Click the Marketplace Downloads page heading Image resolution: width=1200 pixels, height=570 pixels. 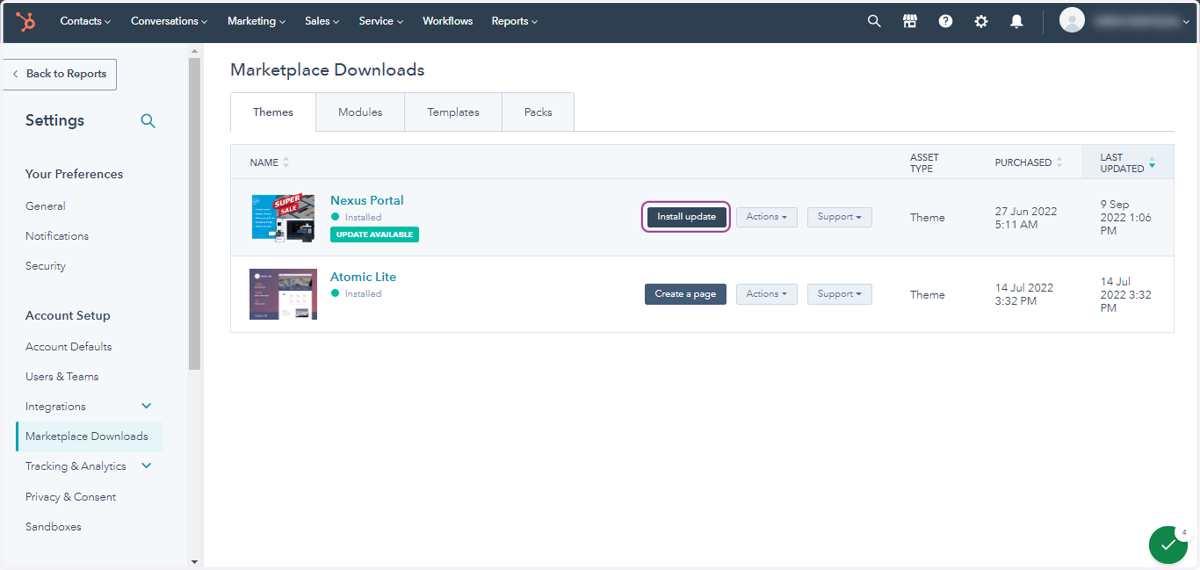[x=327, y=70]
